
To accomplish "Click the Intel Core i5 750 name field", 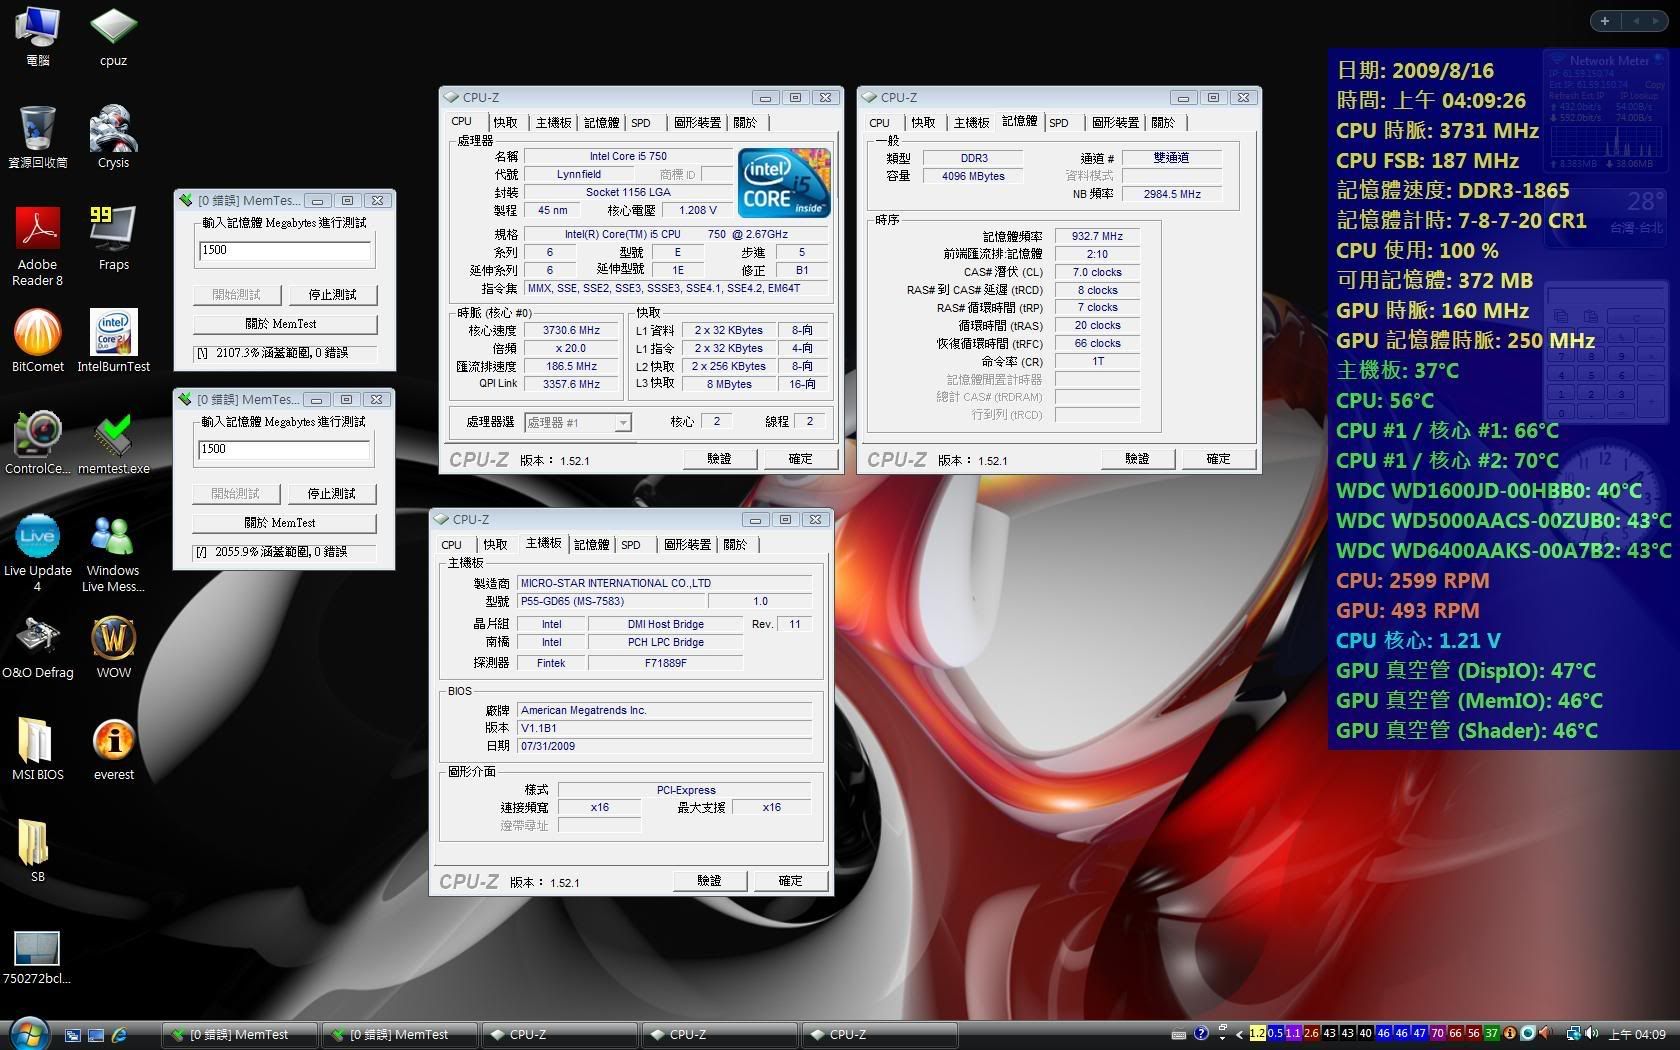I will pyautogui.click(x=628, y=156).
